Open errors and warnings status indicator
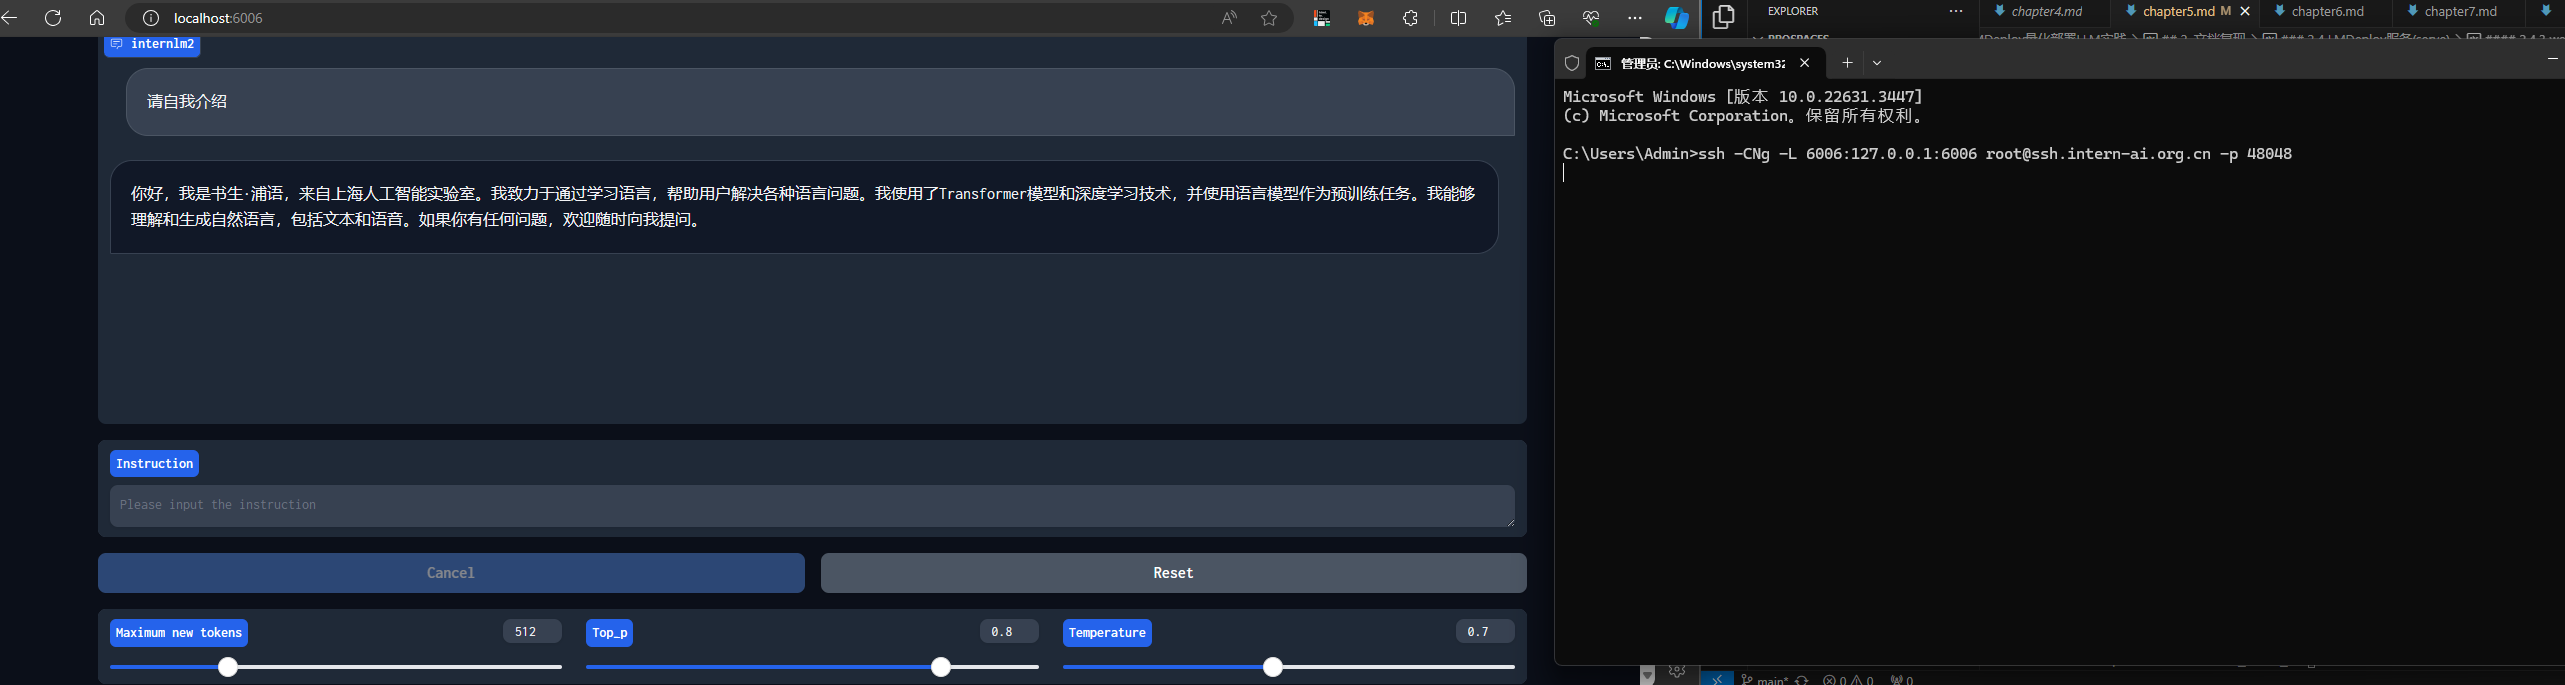This screenshot has width=2565, height=685. point(1848,680)
